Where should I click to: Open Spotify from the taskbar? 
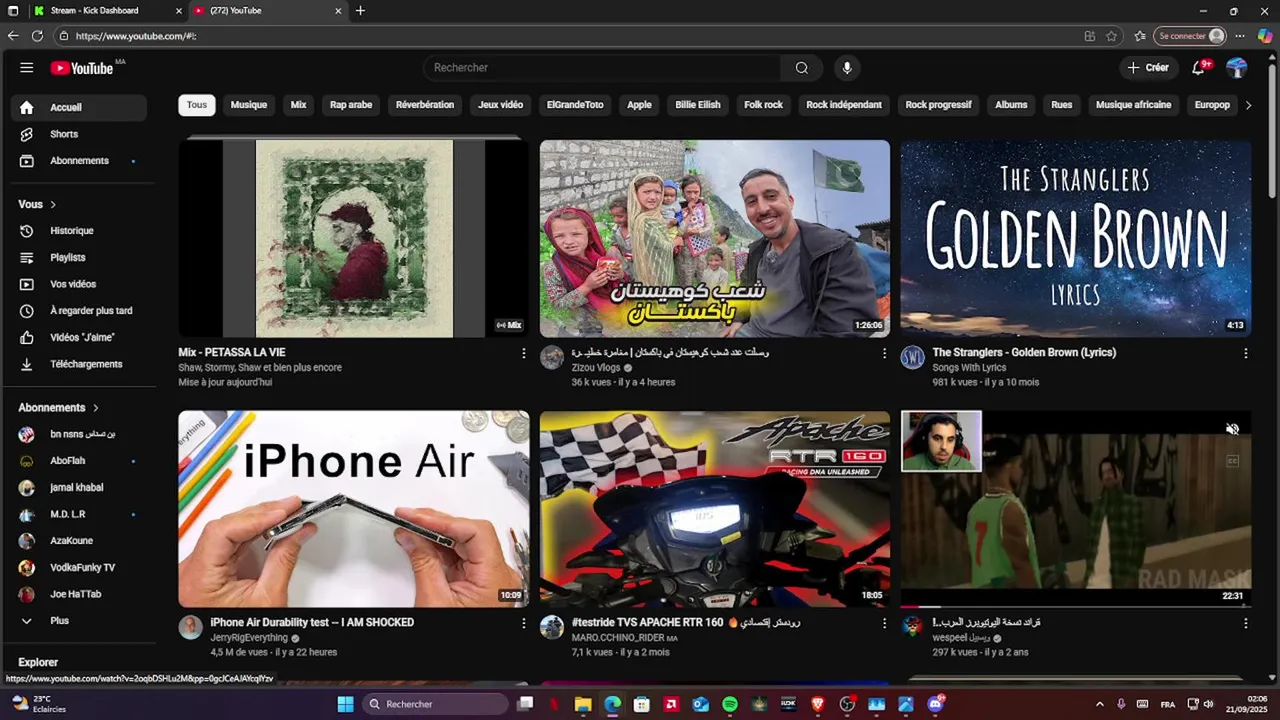730,704
